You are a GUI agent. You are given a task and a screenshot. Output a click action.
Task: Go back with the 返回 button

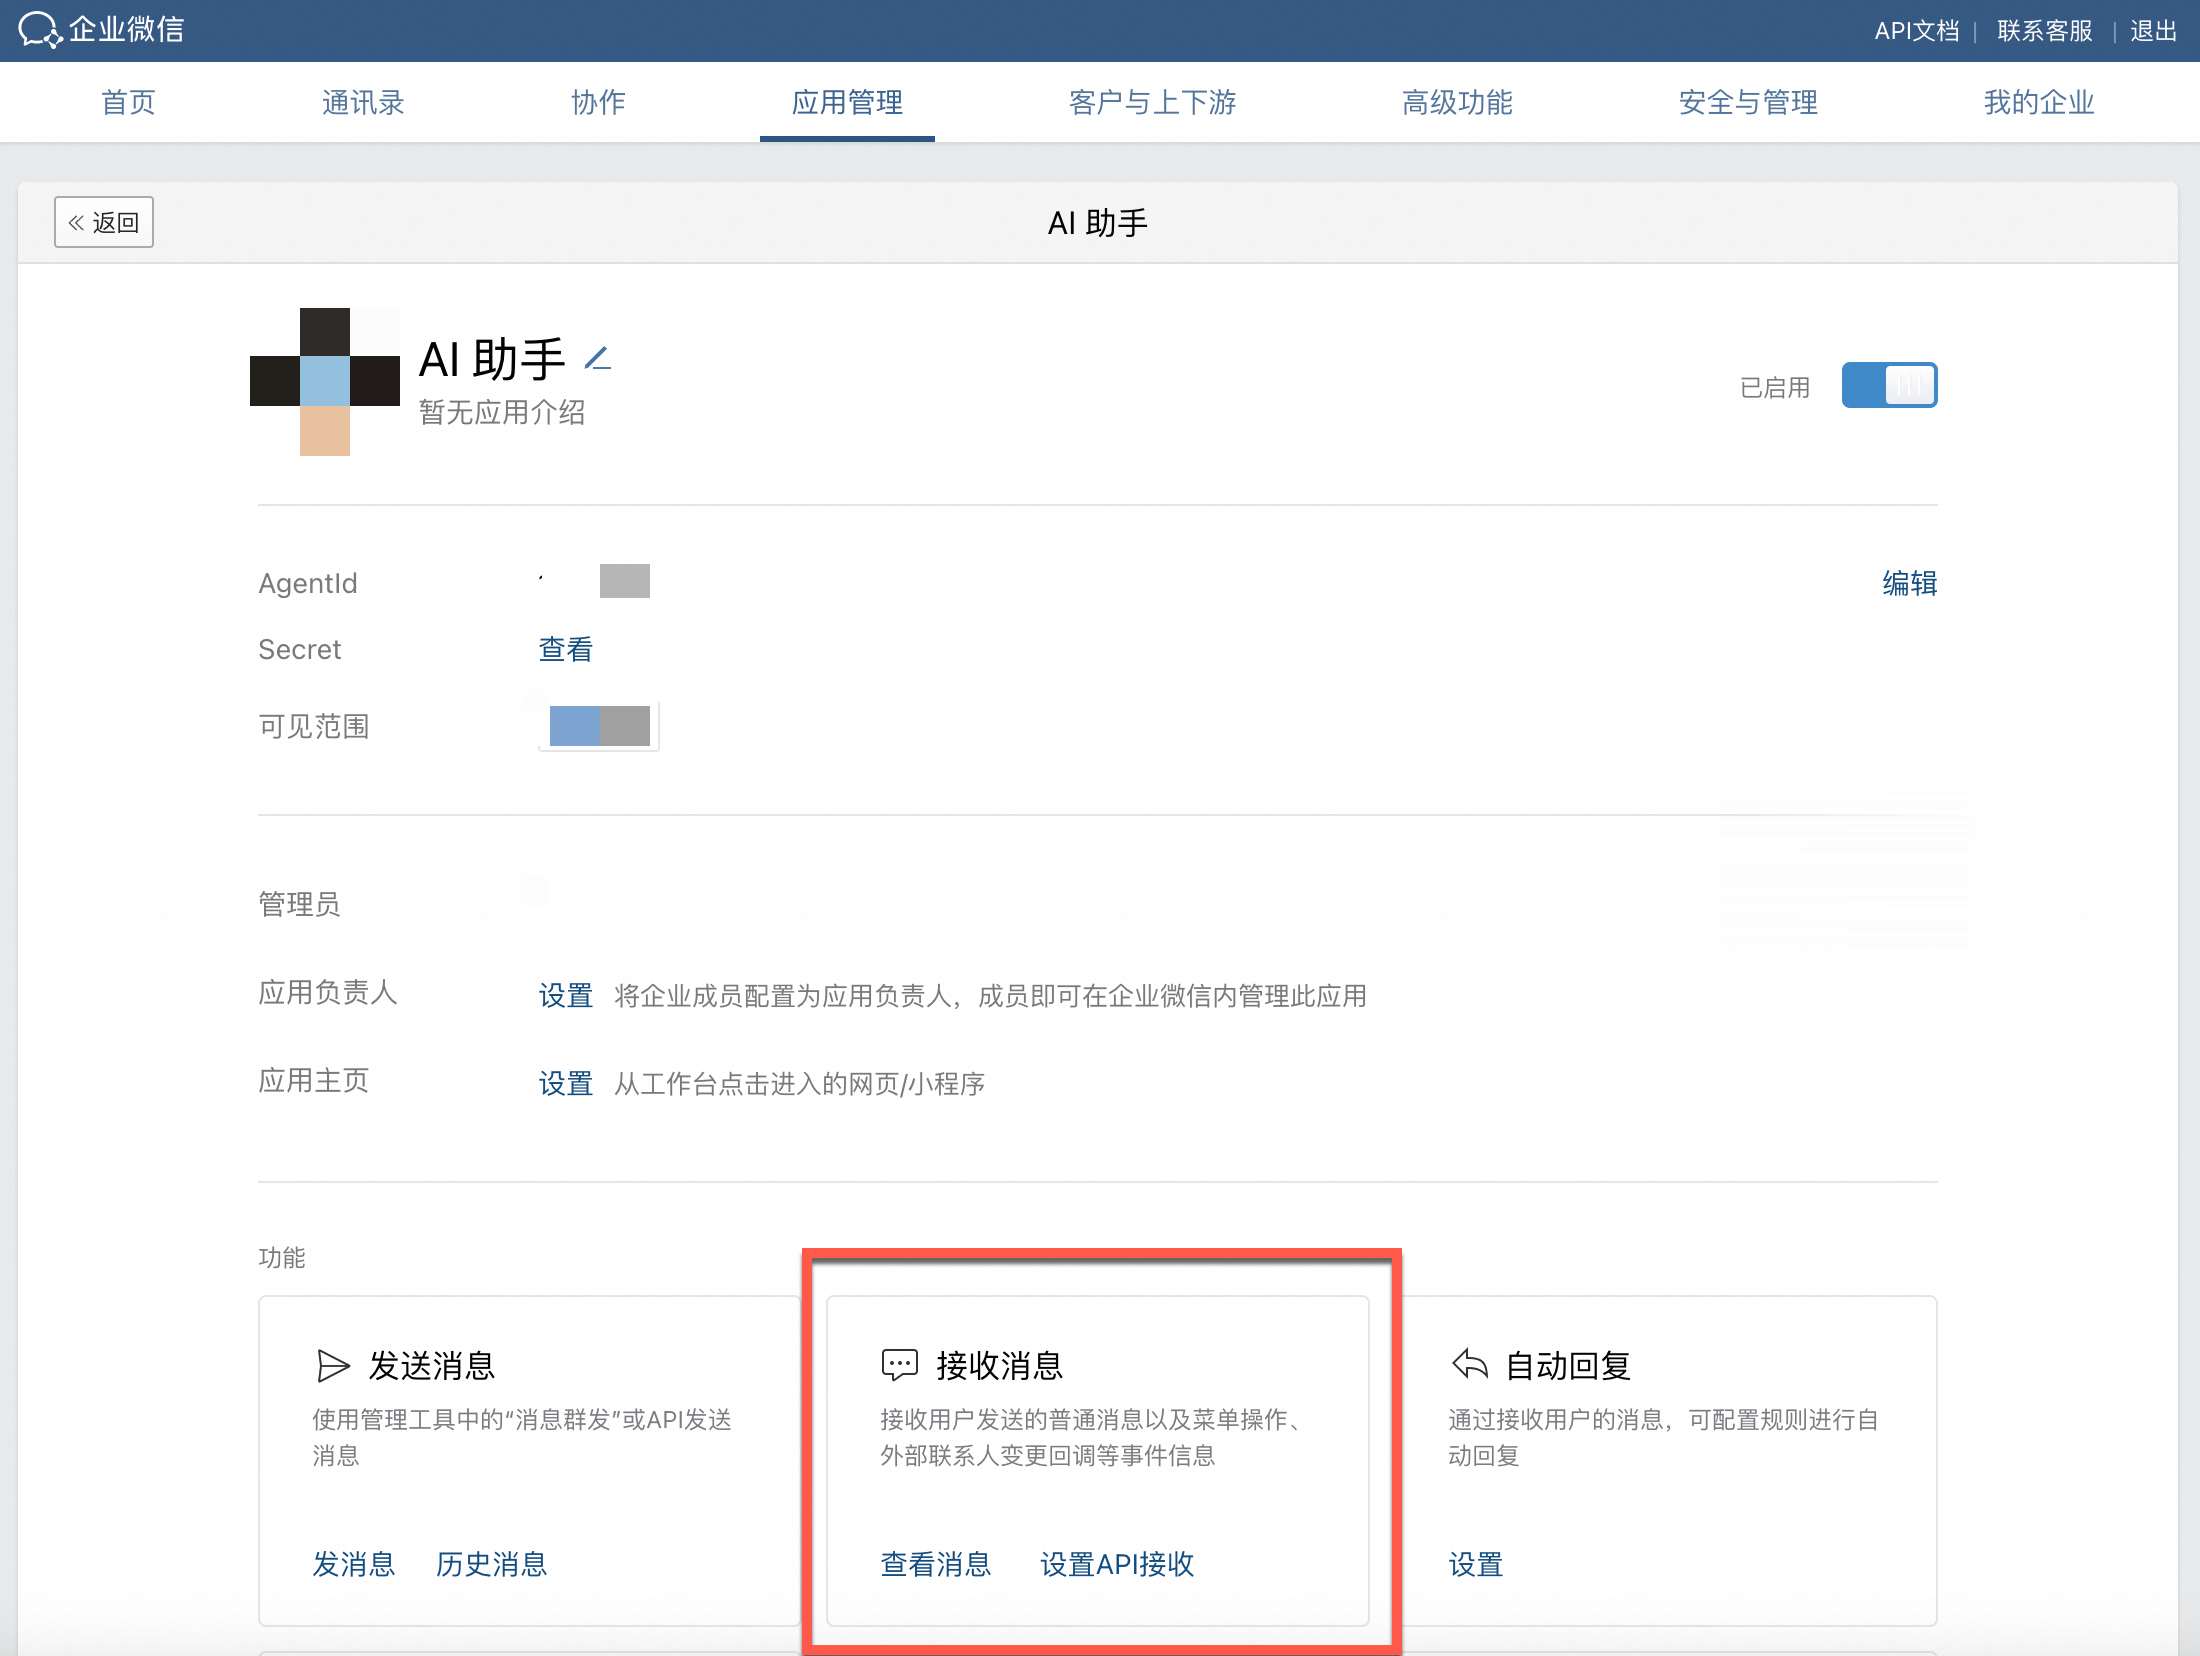pyautogui.click(x=104, y=222)
